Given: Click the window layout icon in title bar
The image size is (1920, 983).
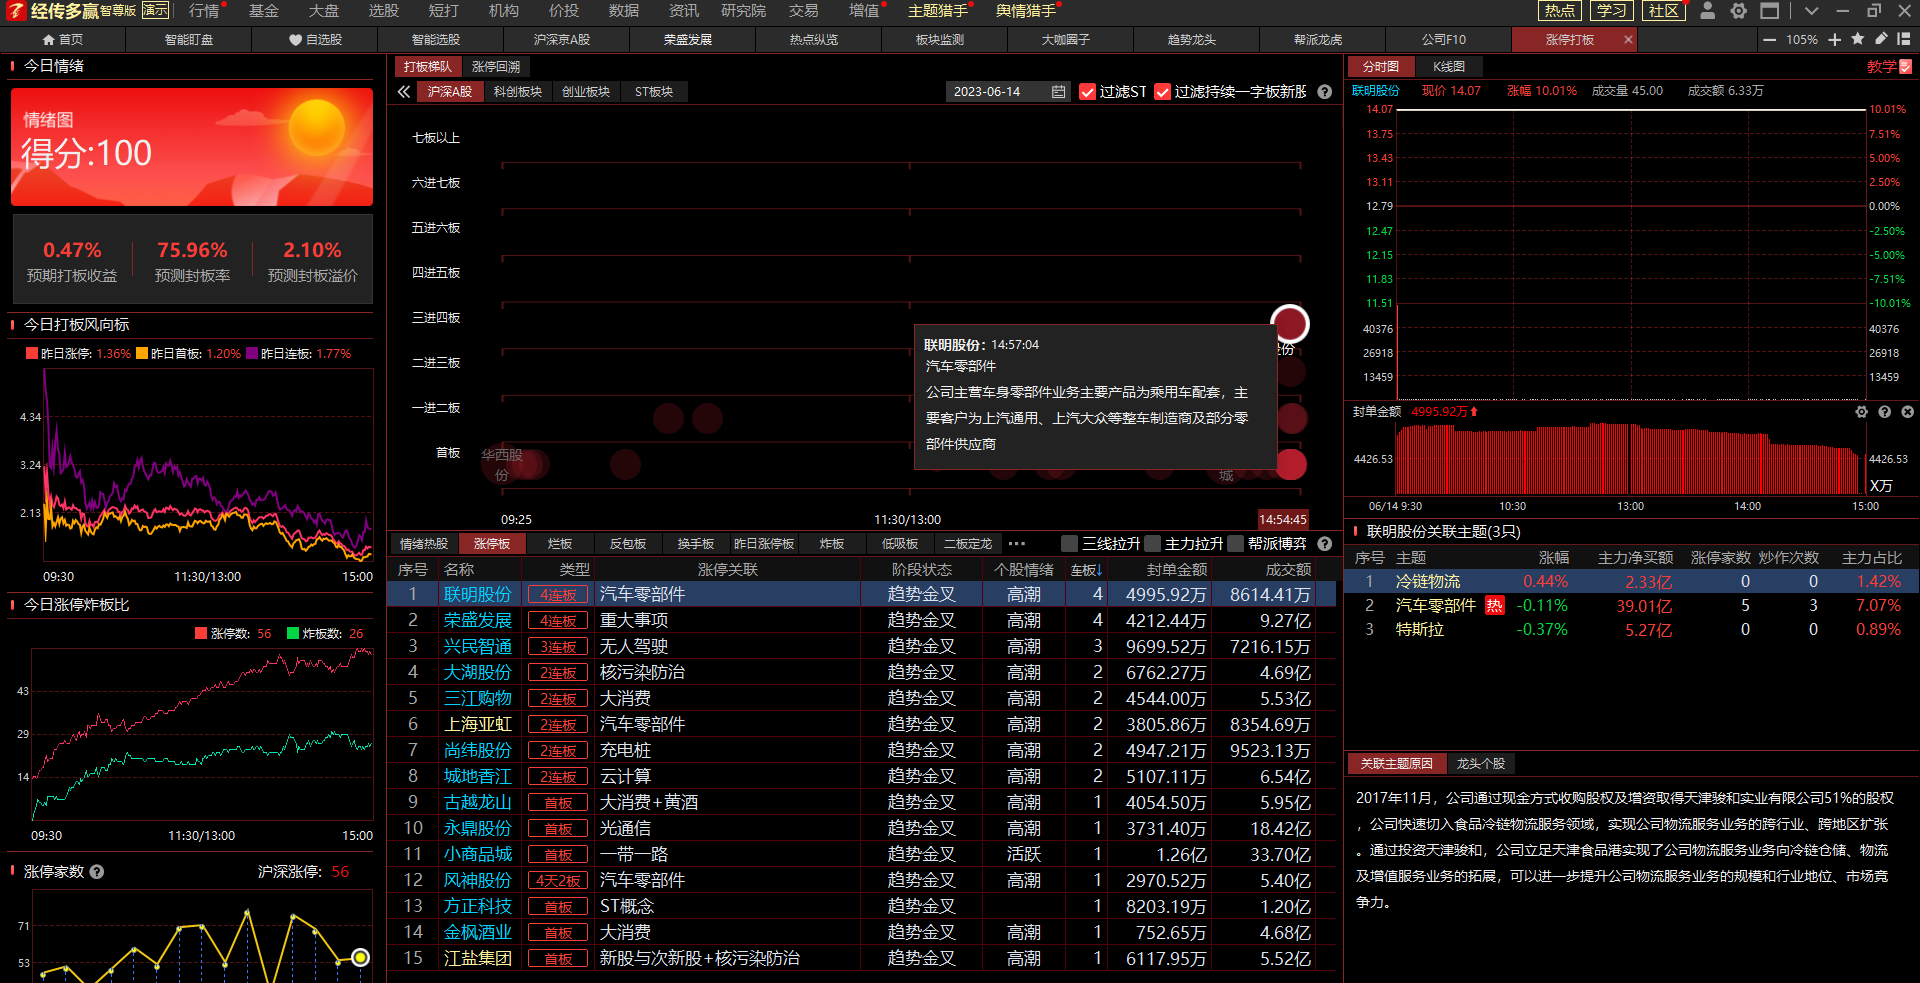Looking at the screenshot, I should click(1770, 11).
